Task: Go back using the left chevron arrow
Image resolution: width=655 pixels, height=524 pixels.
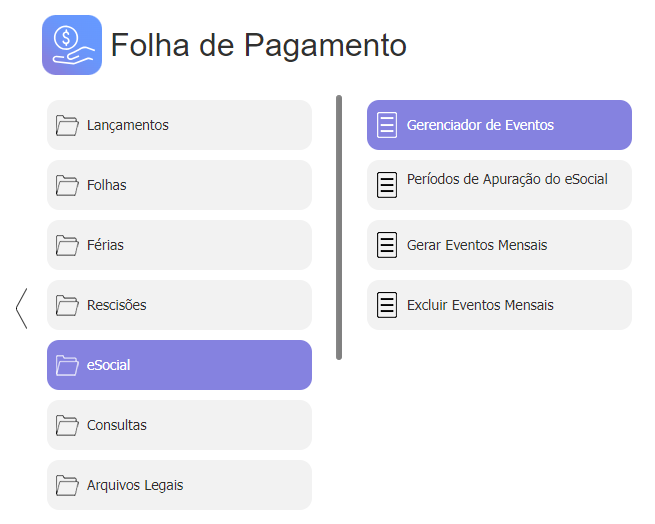Action: point(22,308)
